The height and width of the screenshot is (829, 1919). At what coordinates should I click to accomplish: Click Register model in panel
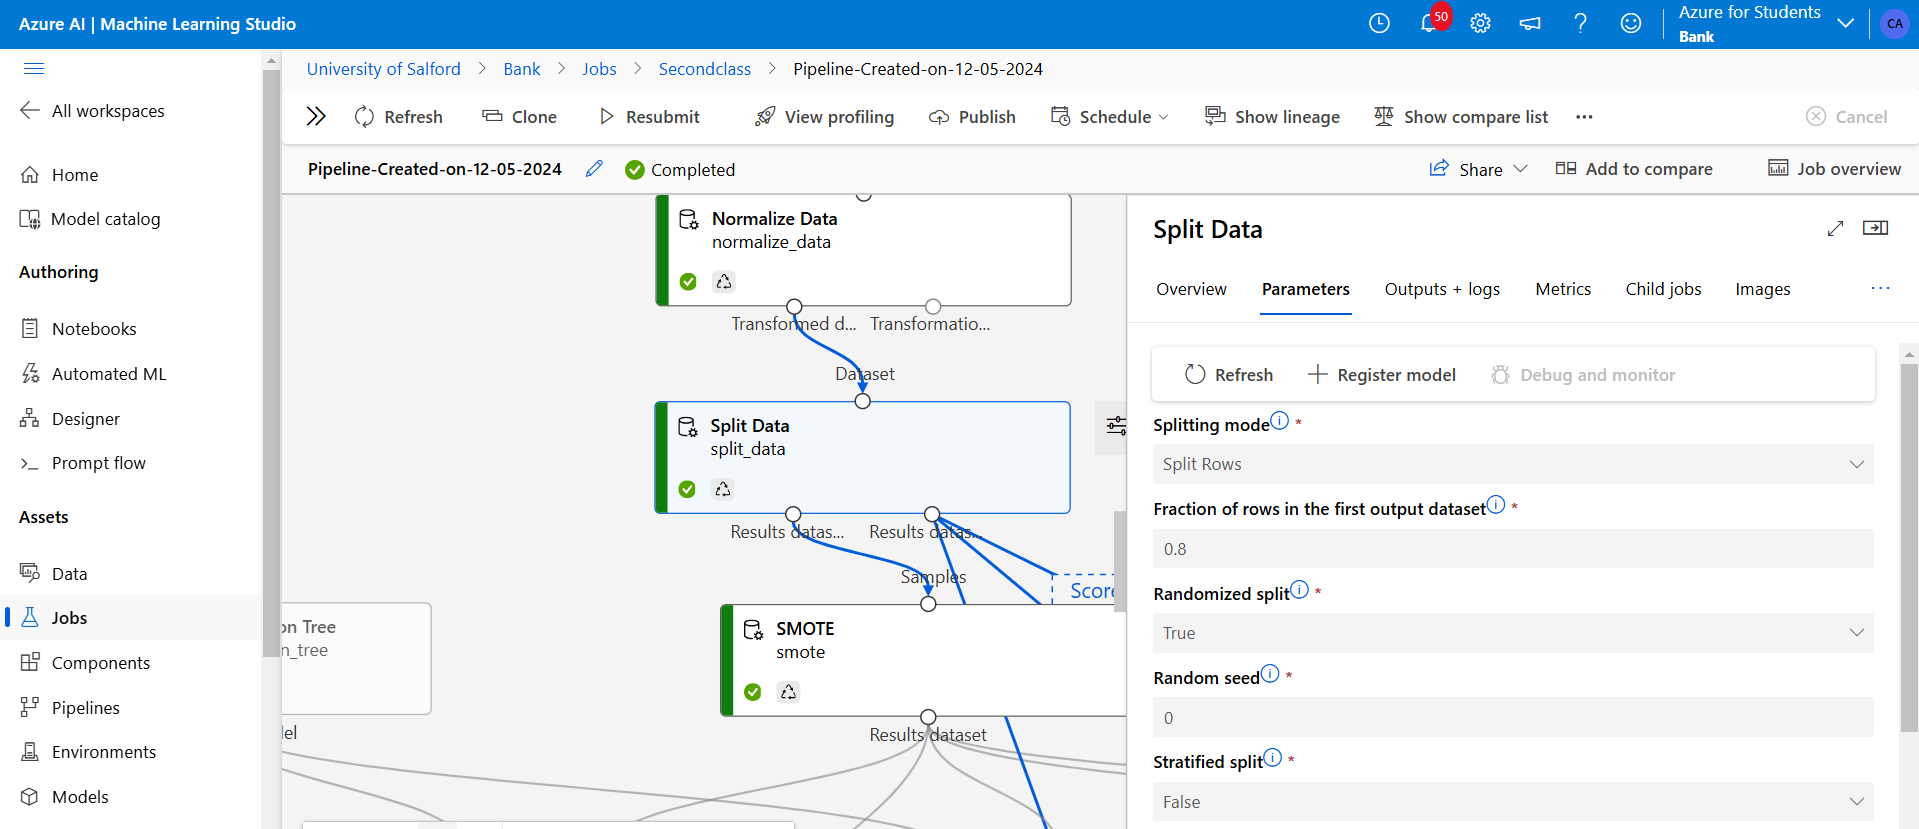tap(1381, 375)
